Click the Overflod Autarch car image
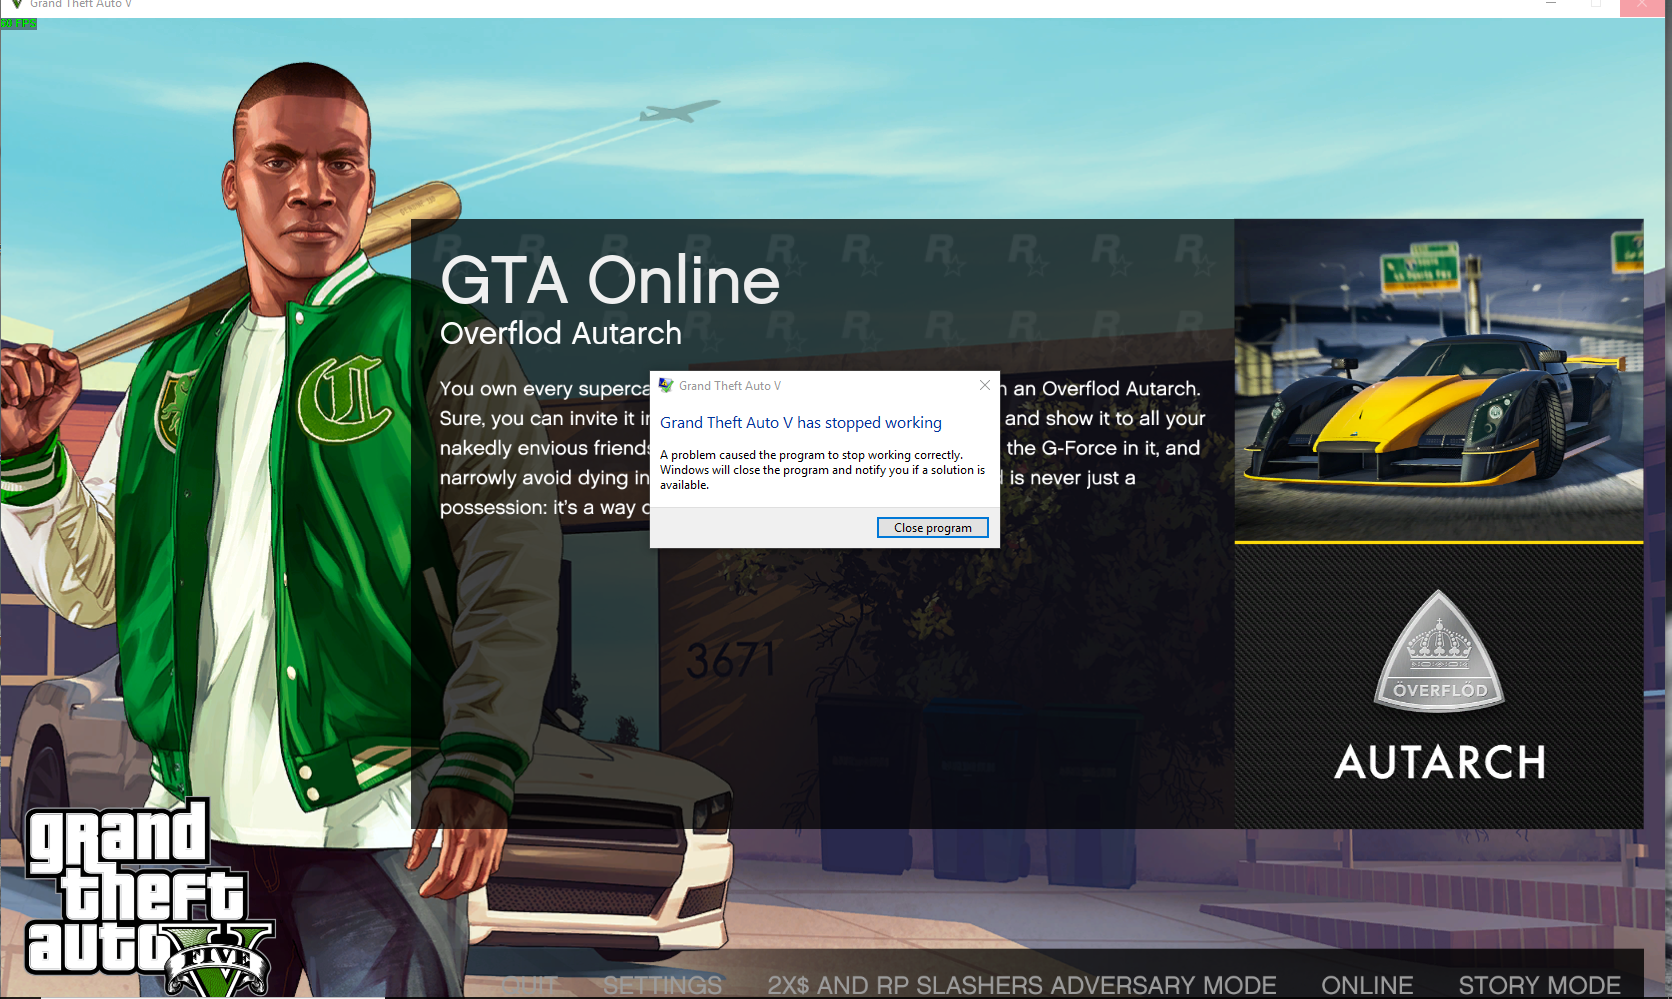1672x999 pixels. point(1438,380)
